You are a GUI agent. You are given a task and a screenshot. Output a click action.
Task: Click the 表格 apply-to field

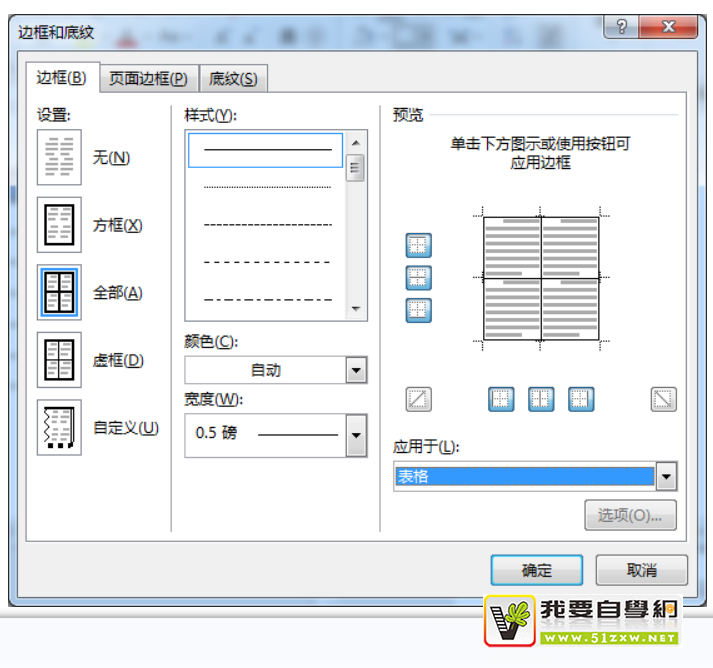coord(525,477)
